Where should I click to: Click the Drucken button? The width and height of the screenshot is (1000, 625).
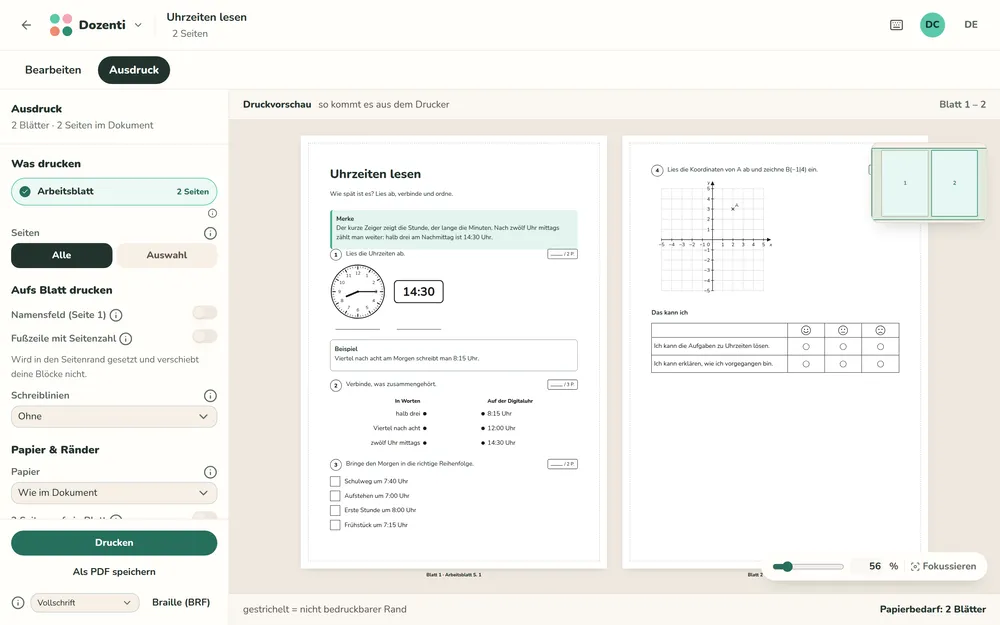114,543
